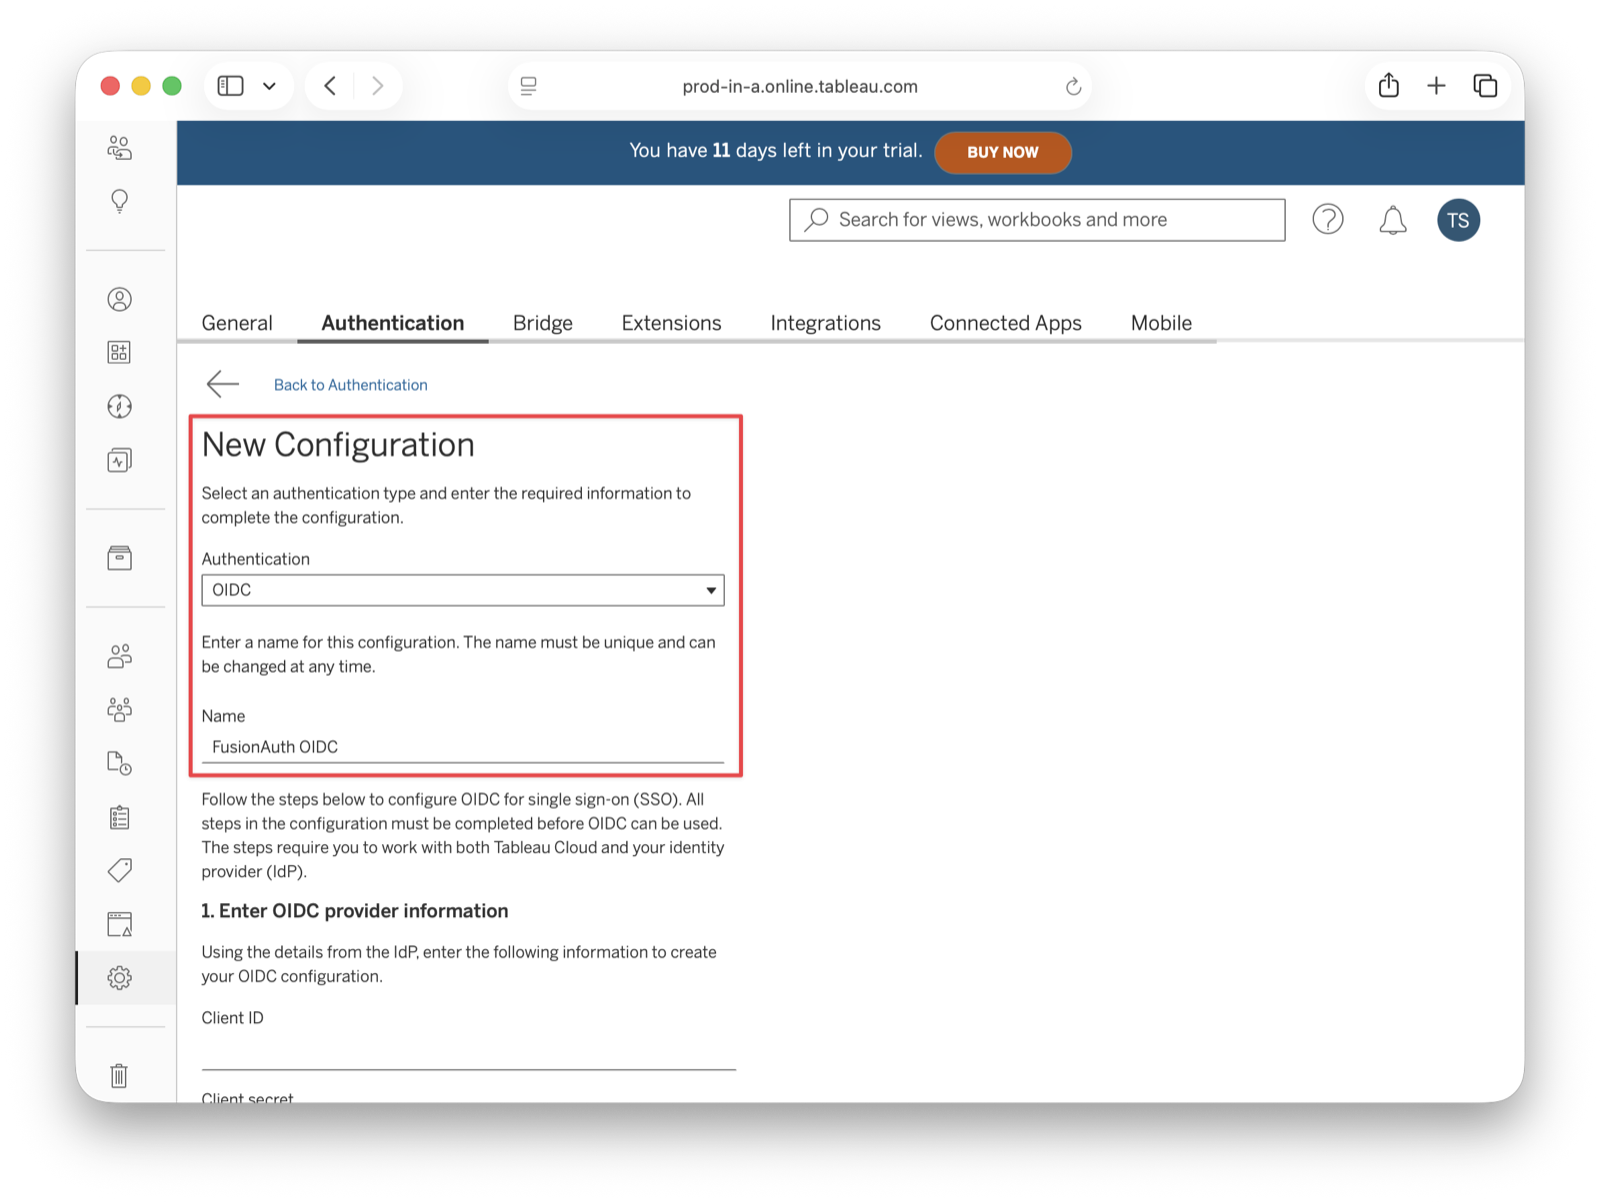Switch to the Connected Apps tab
Image resolution: width=1600 pixels, height=1202 pixels.
coord(1005,322)
